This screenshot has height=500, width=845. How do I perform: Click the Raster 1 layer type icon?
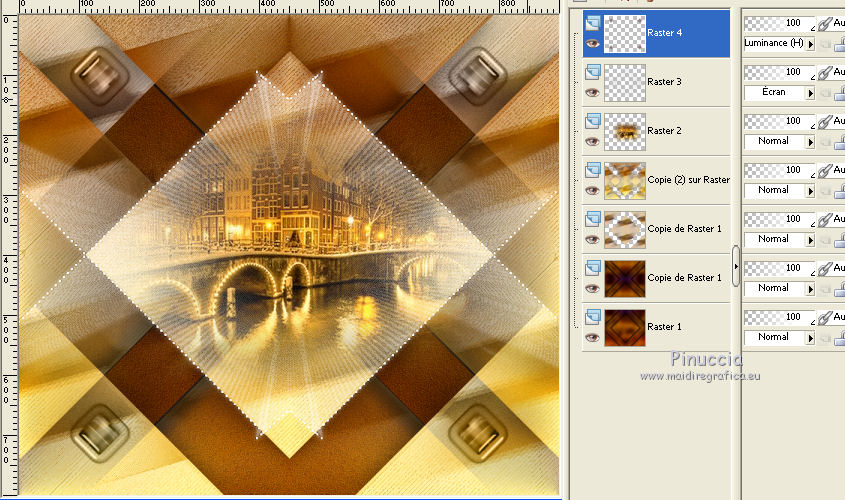[593, 317]
